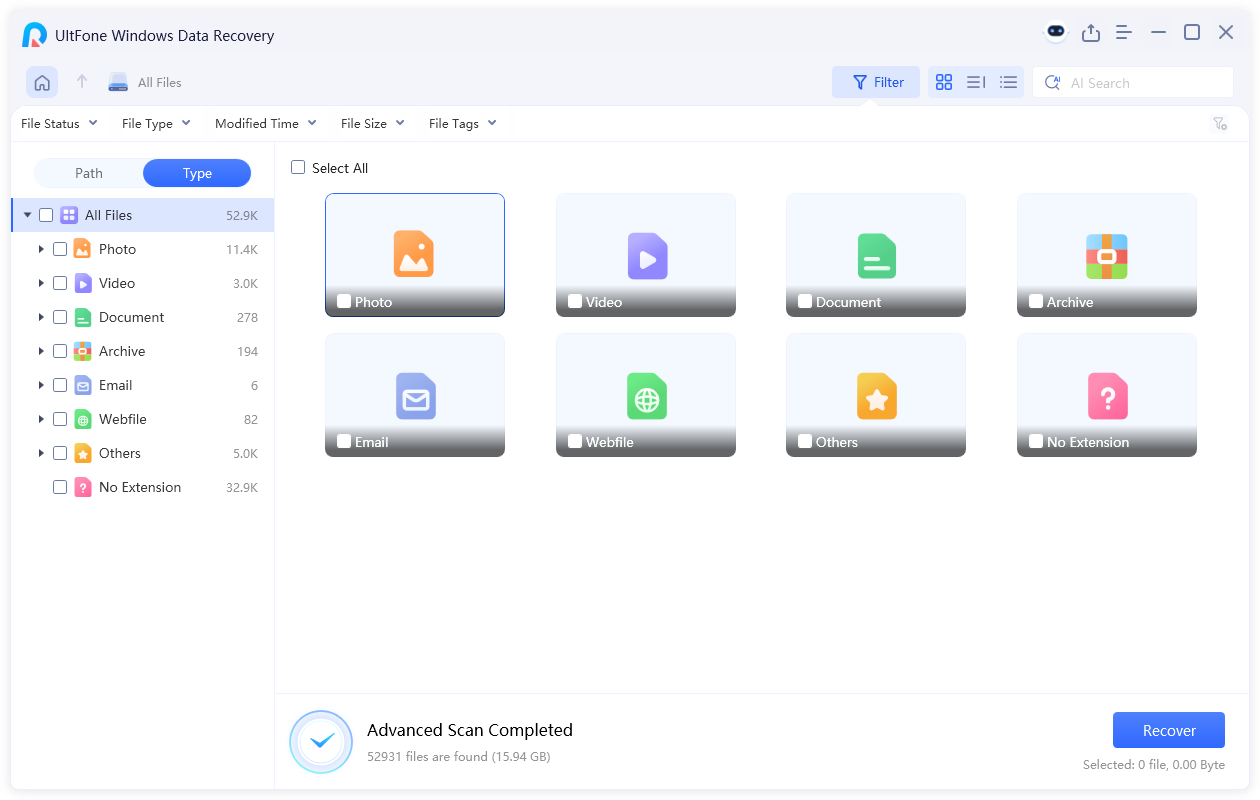Open the hamburger menu icon in the title bar
The image size is (1260, 800).
1124,33
